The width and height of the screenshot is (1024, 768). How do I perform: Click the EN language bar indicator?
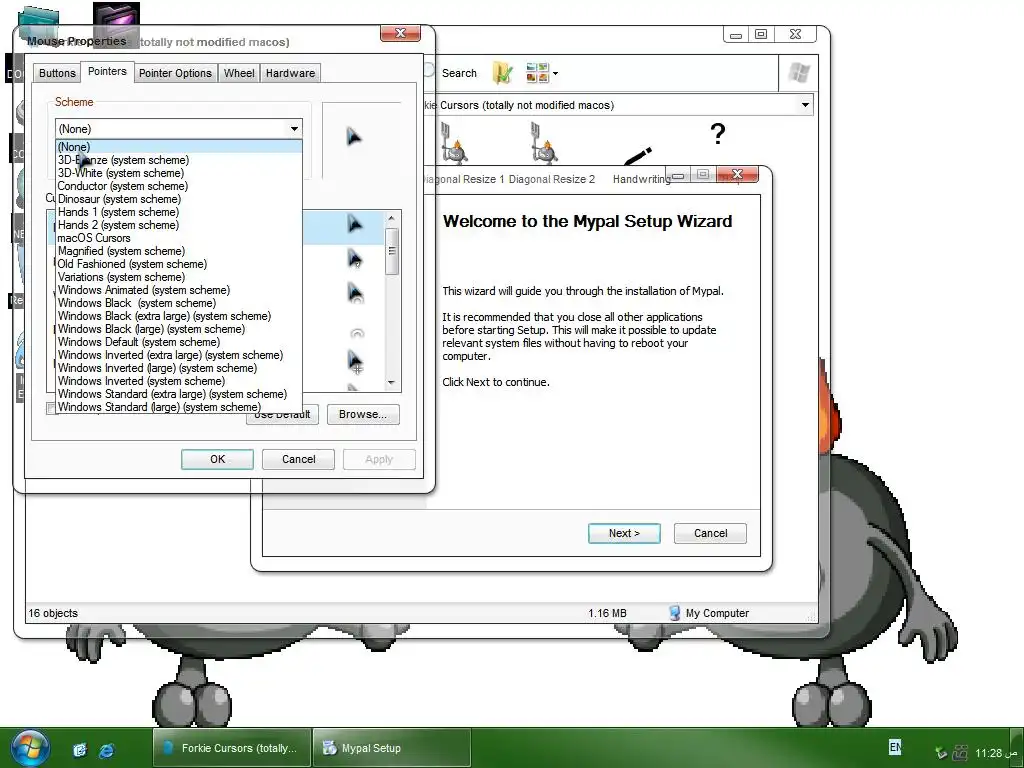(x=895, y=746)
